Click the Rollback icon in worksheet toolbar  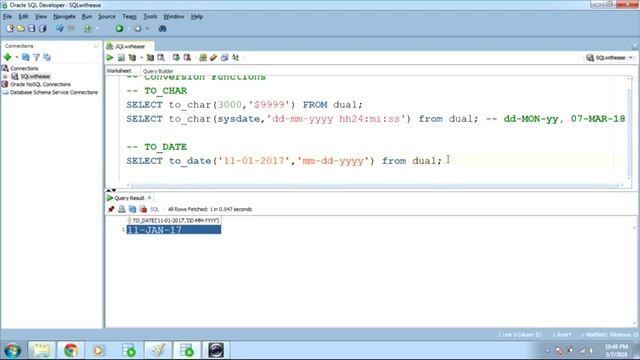(x=187, y=58)
